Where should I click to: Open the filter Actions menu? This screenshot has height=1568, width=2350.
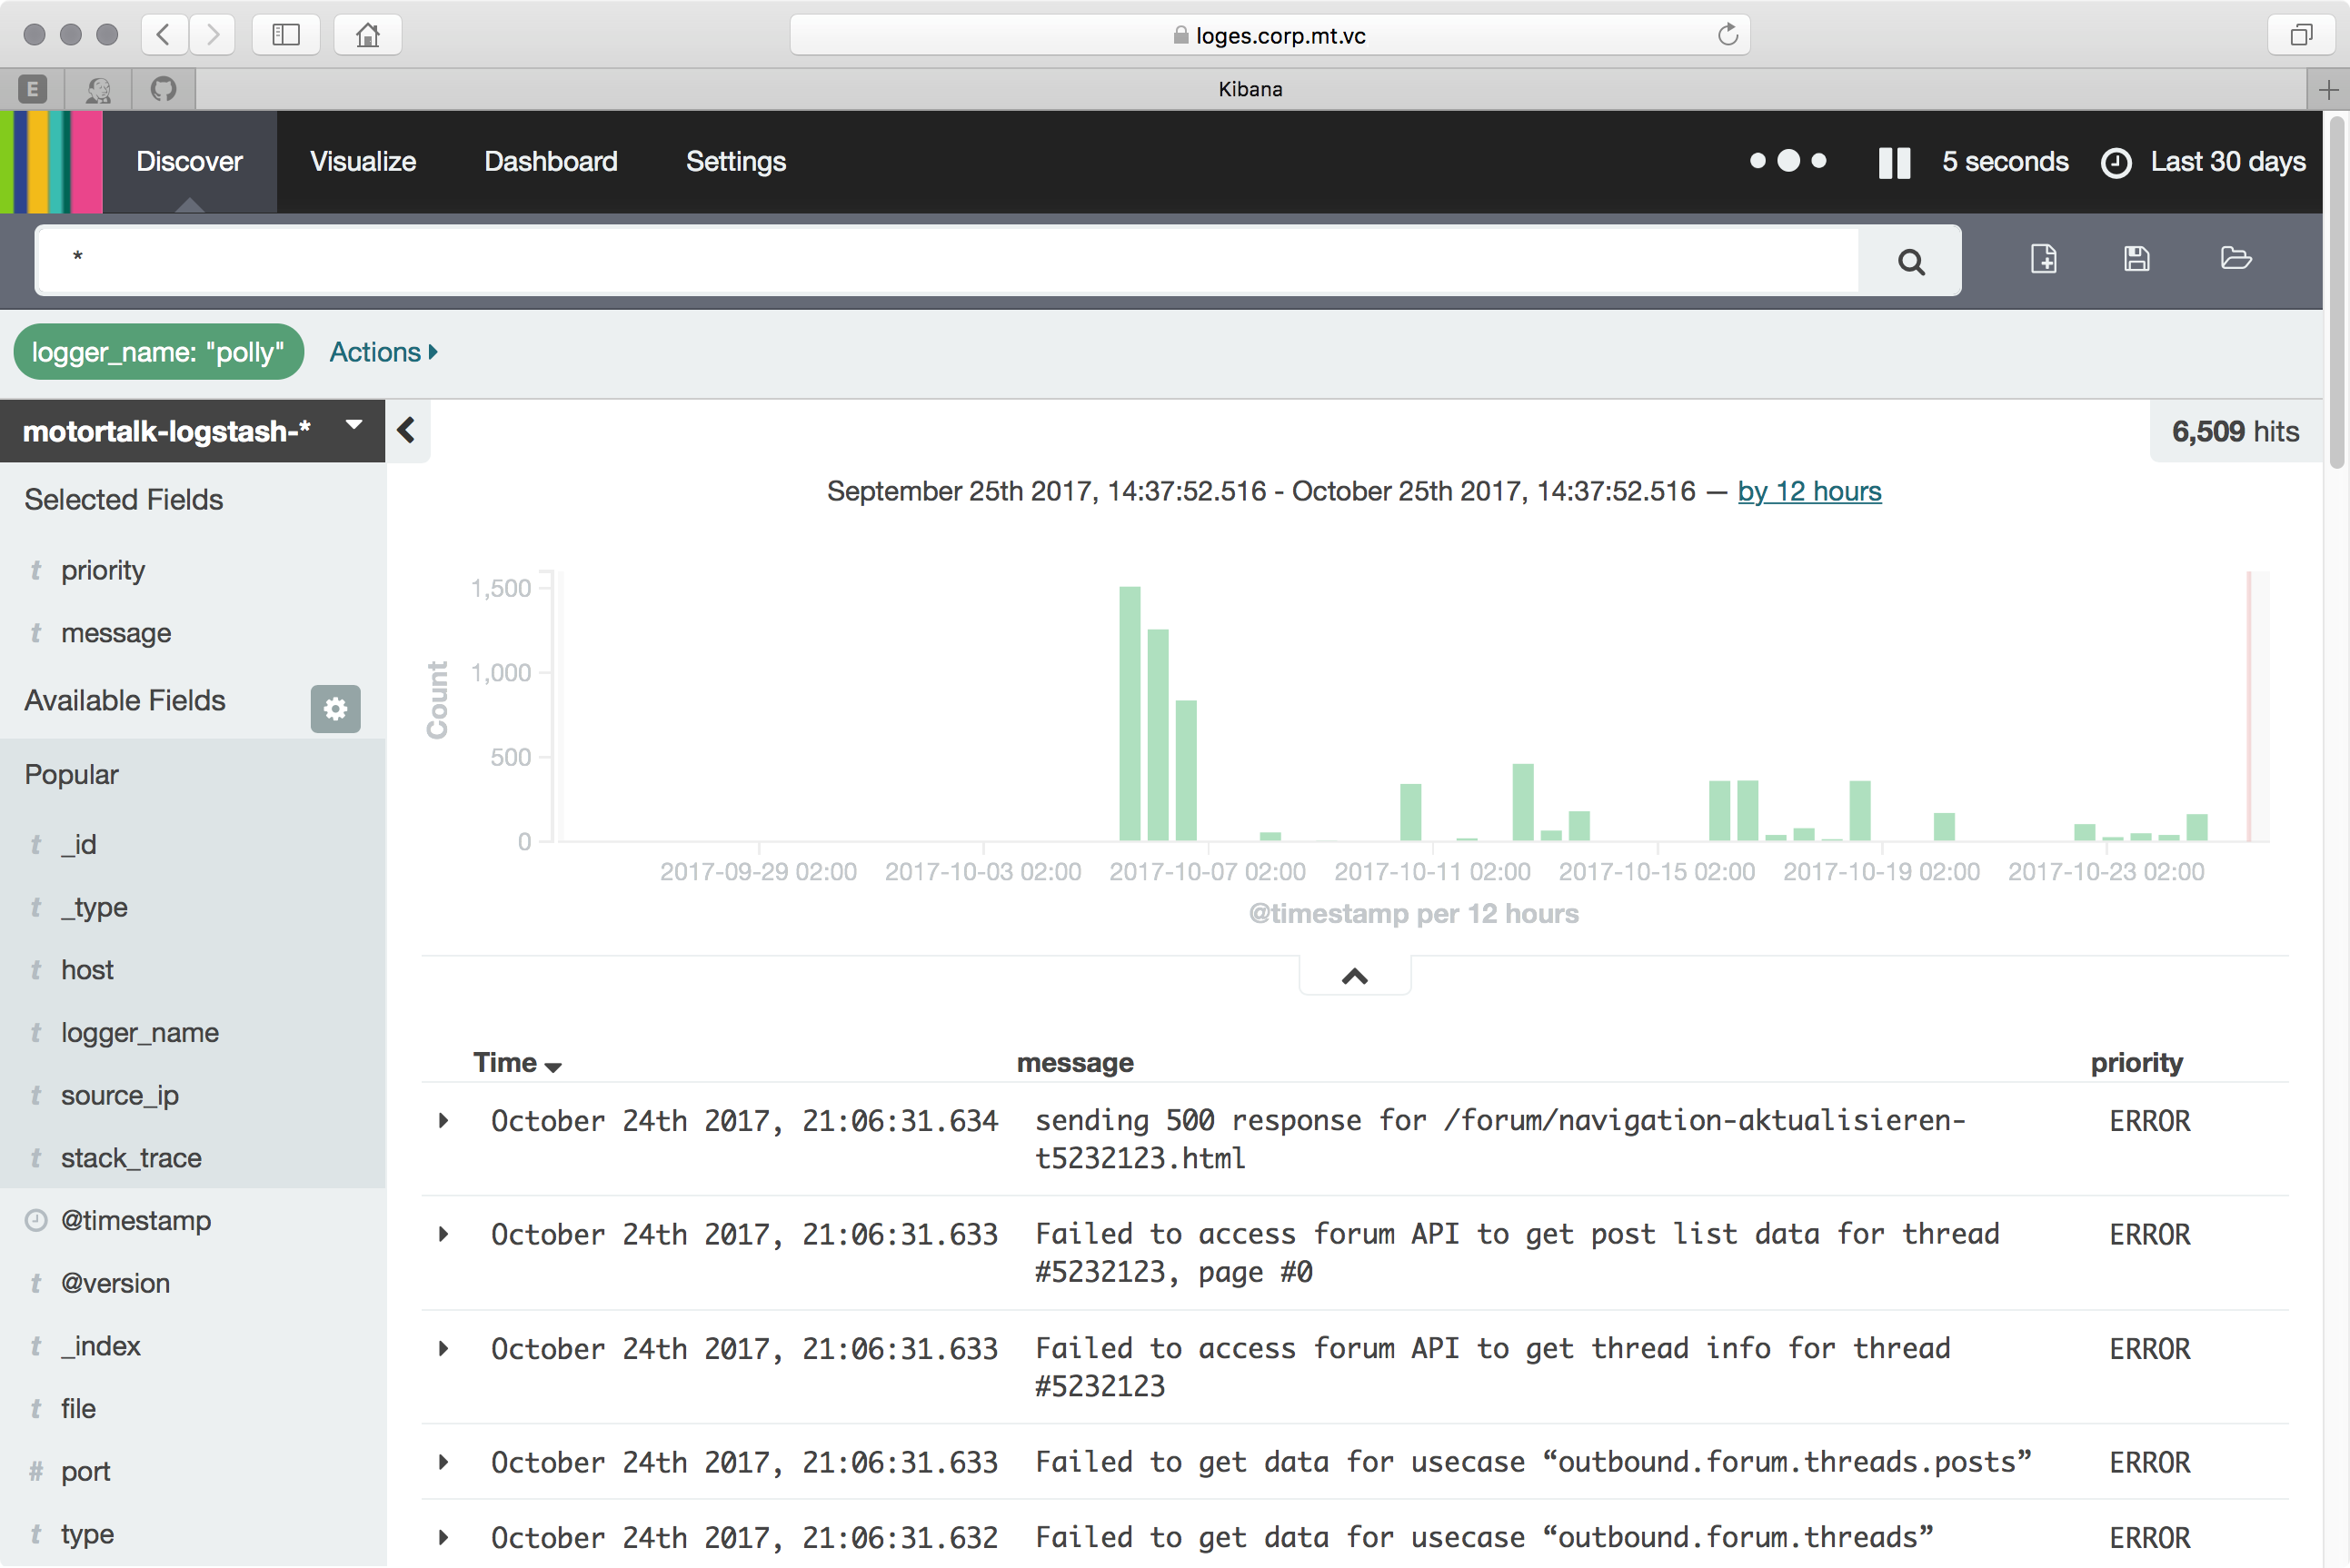[383, 352]
